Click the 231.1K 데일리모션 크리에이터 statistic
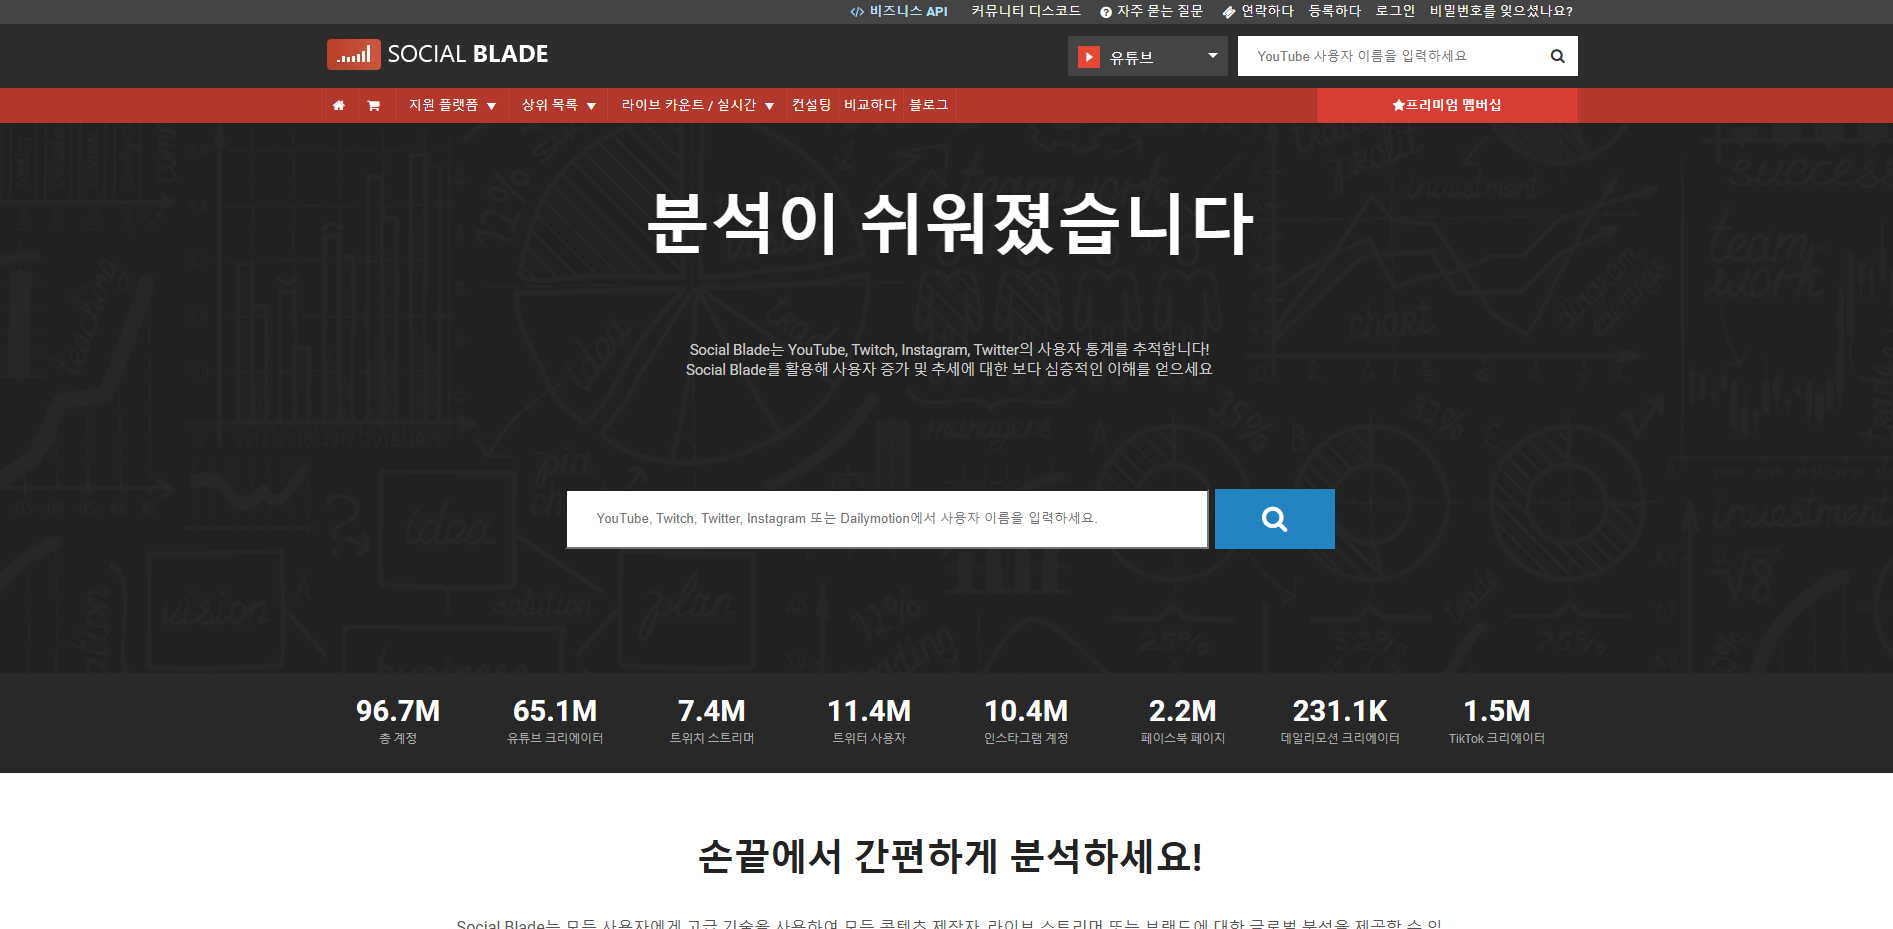The height and width of the screenshot is (929, 1893). pos(1340,722)
